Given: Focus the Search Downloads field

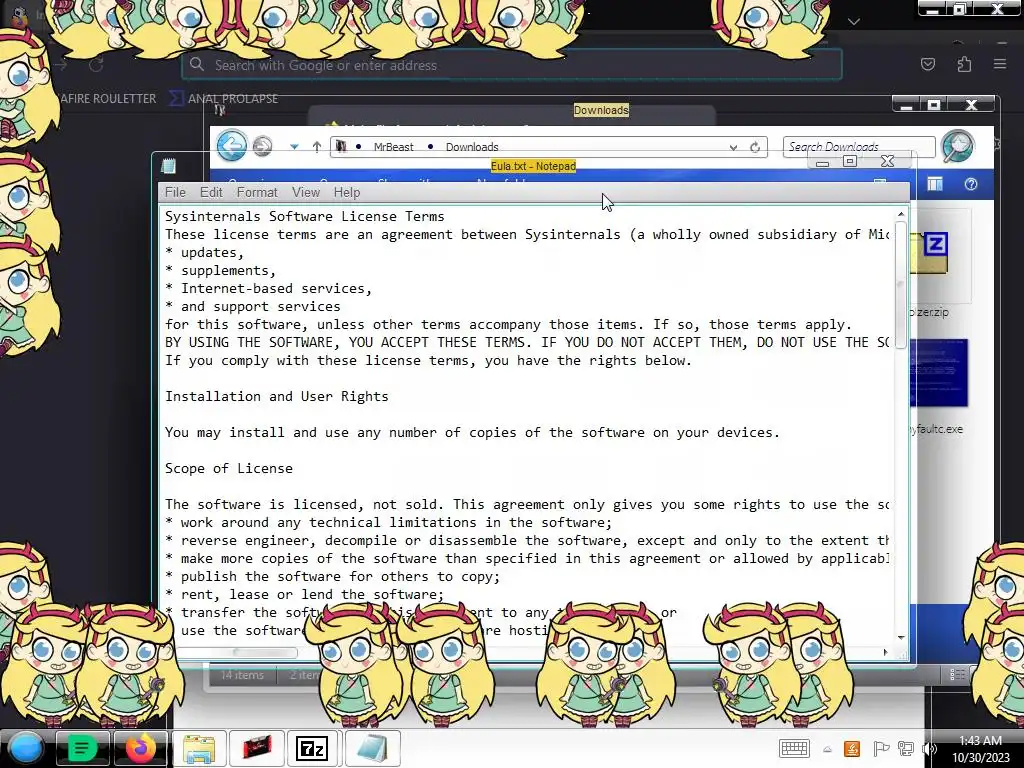Looking at the screenshot, I should 858,146.
